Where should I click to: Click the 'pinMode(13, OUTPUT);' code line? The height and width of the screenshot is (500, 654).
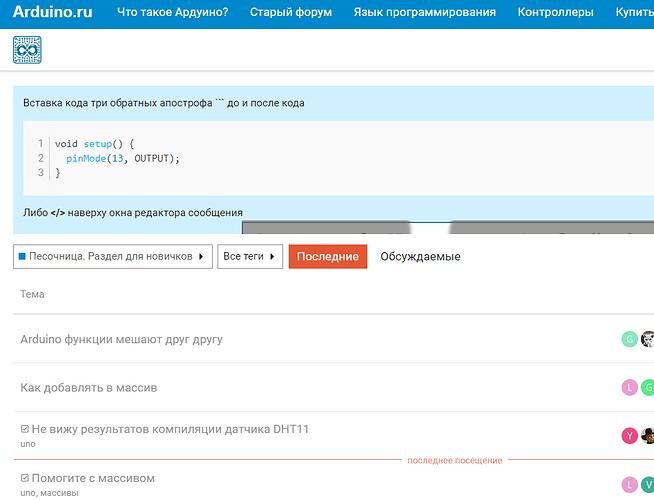point(123,158)
